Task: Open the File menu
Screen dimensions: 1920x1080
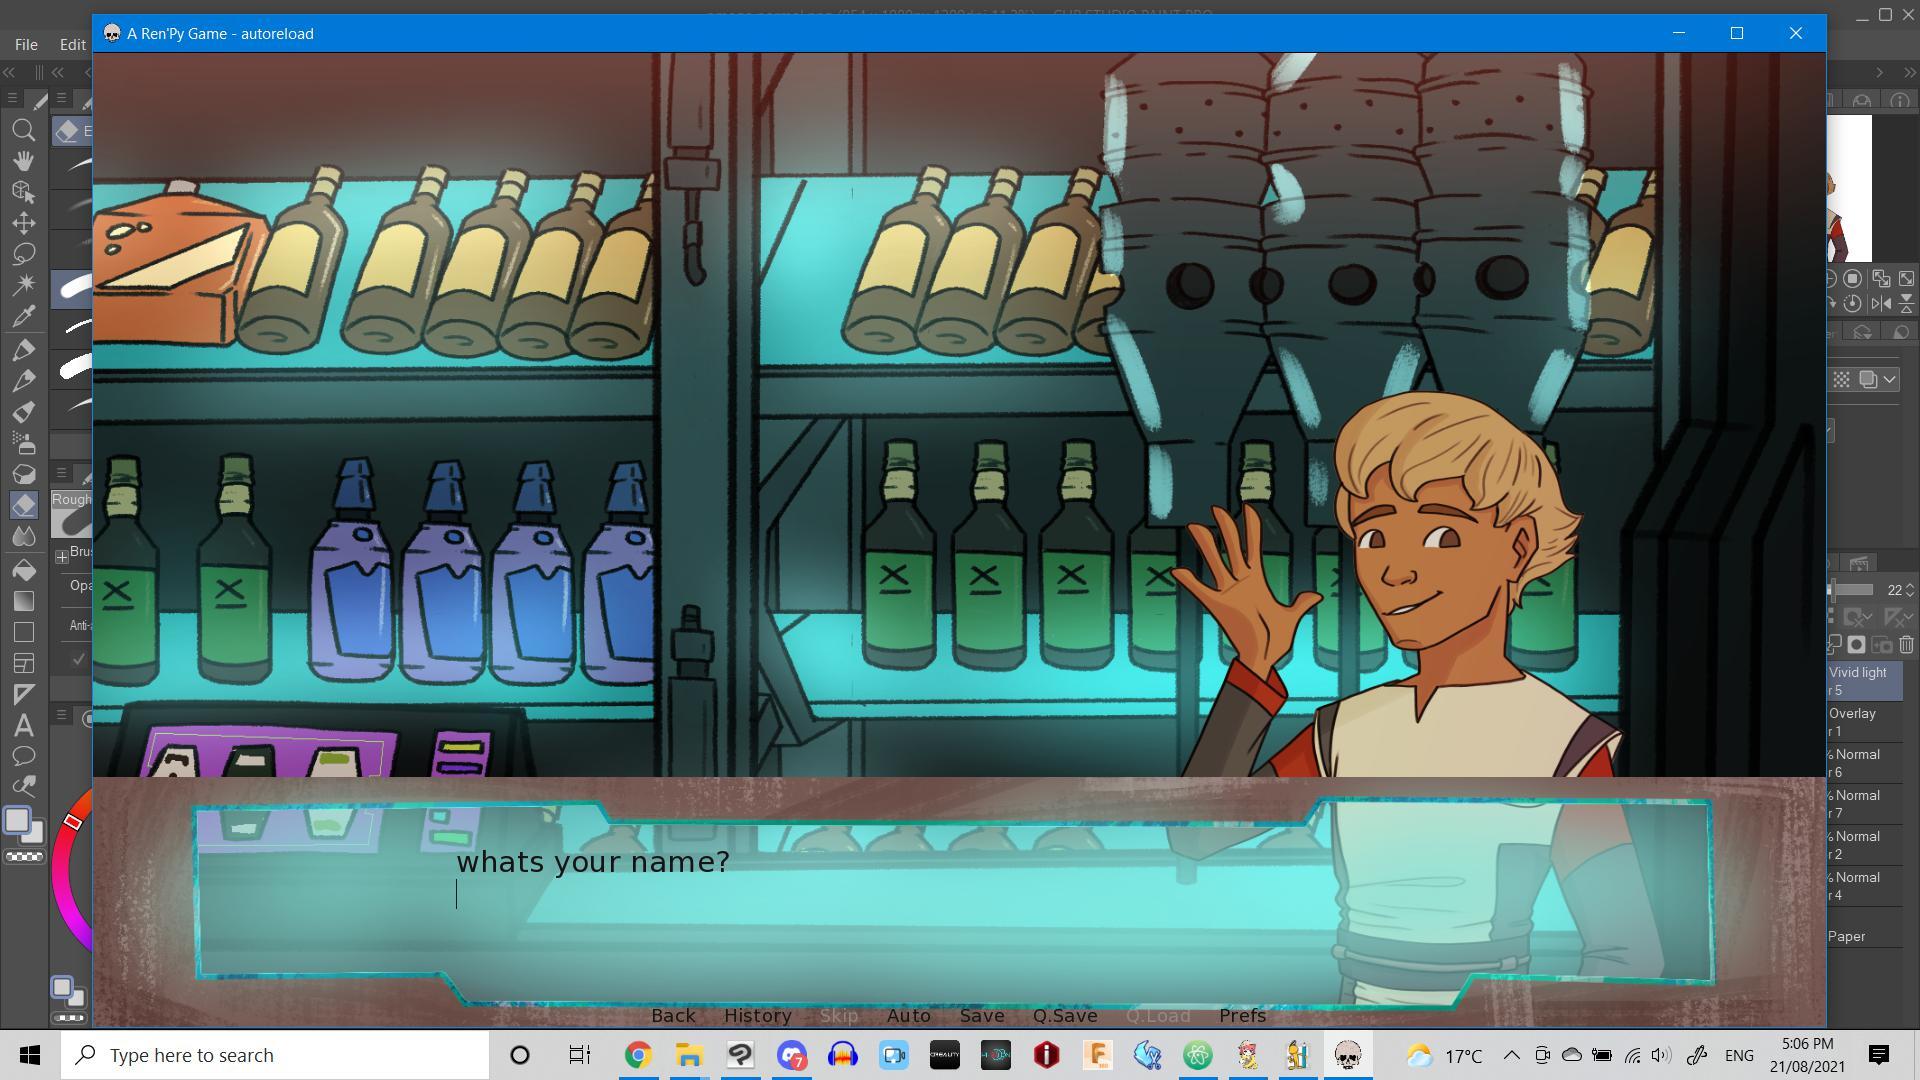Action: click(26, 44)
